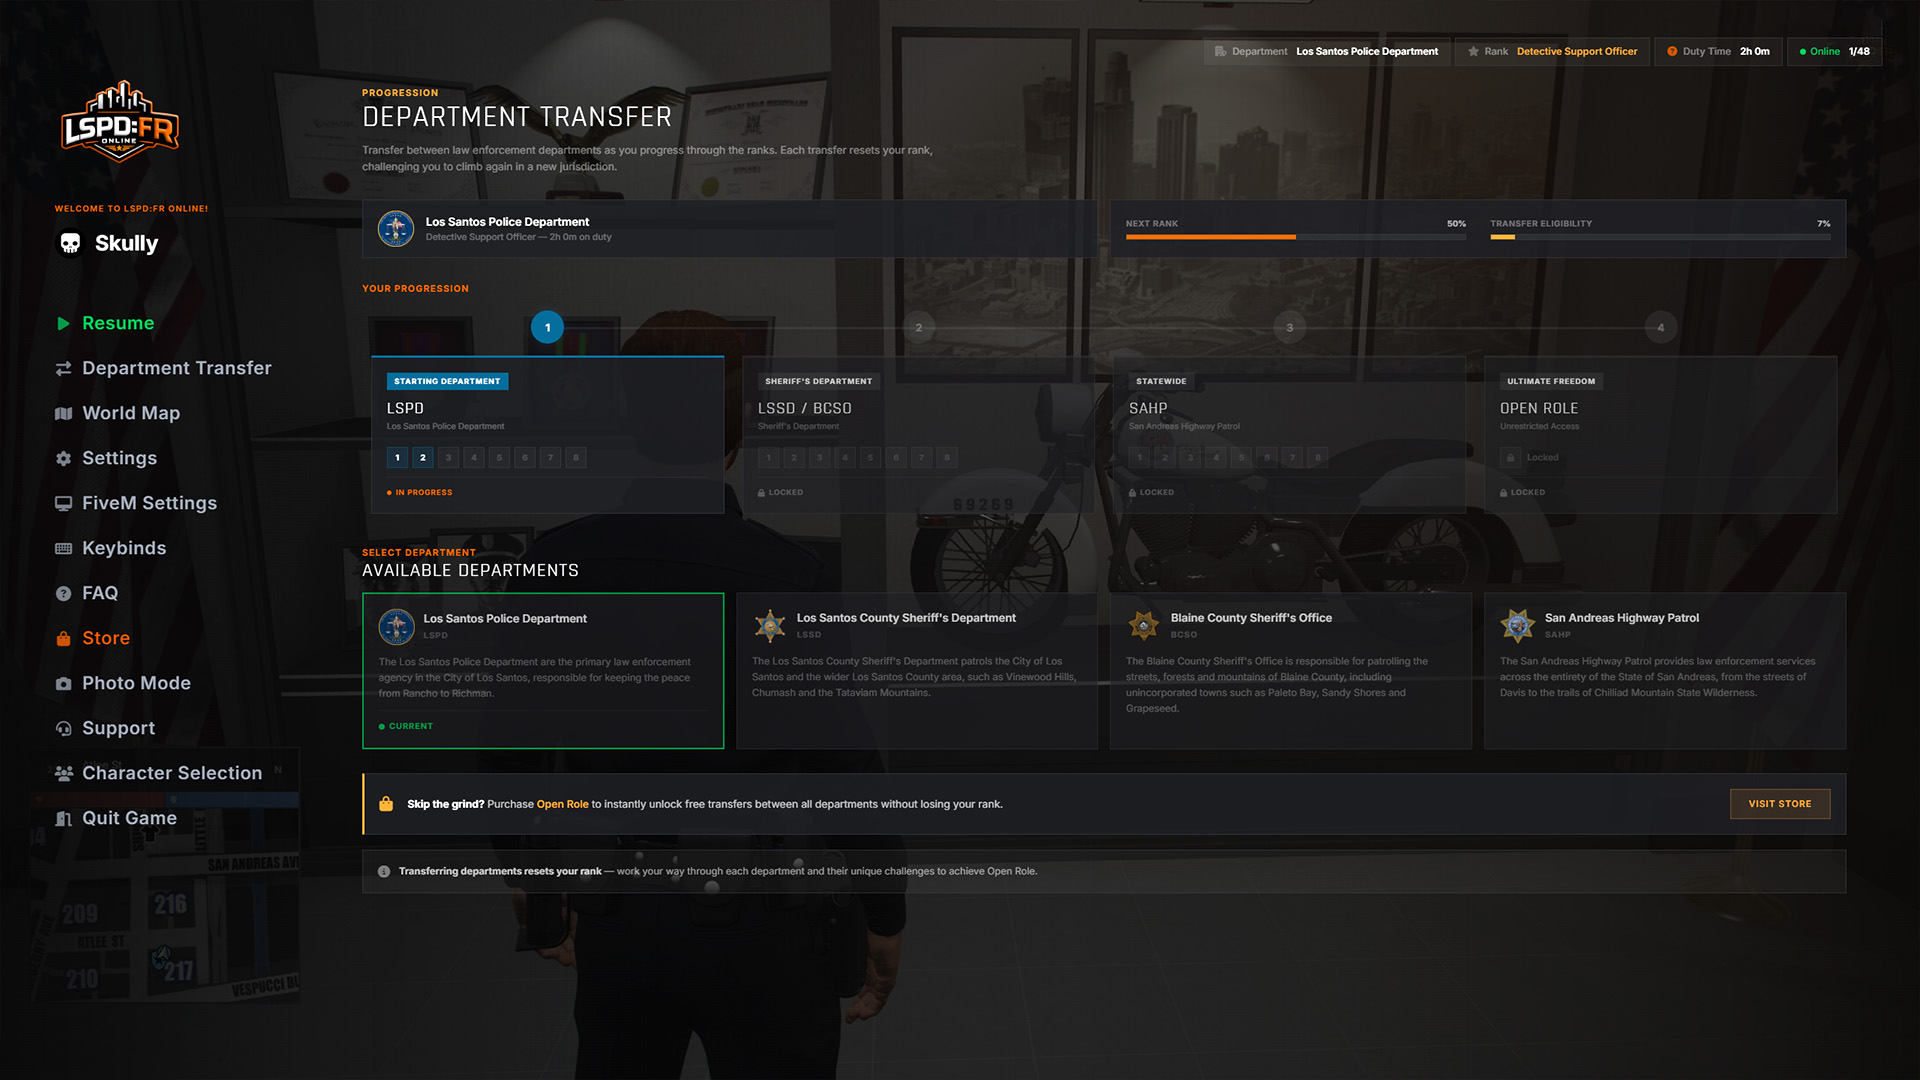Open the Store menu entry

click(93, 638)
